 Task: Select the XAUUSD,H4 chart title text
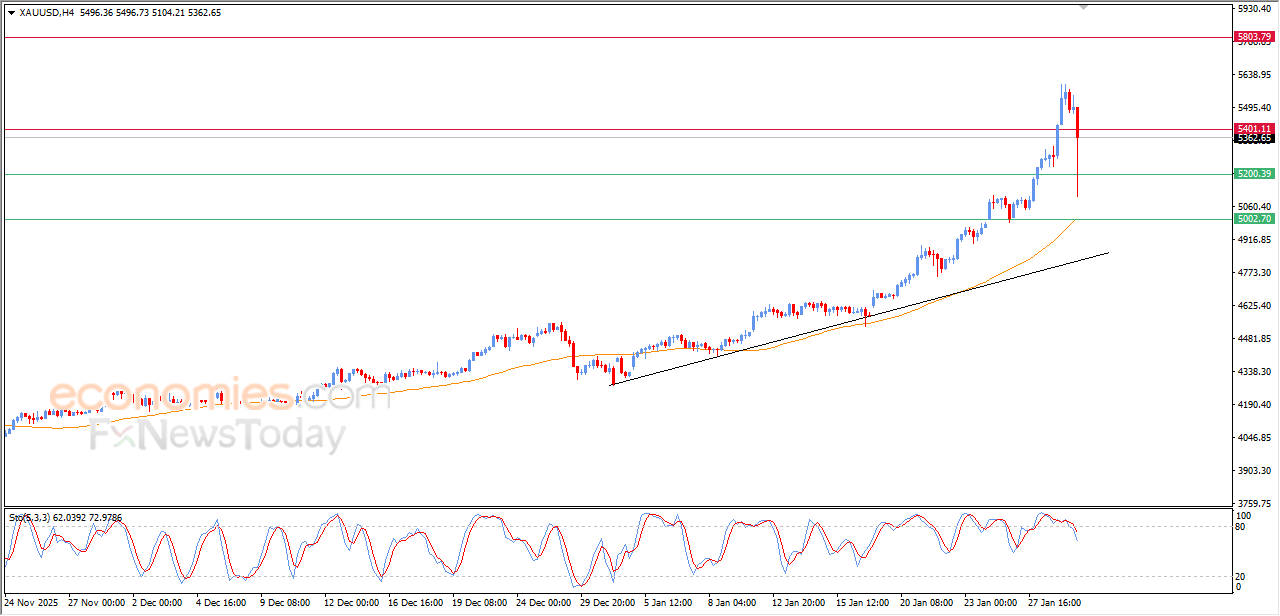(x=47, y=12)
